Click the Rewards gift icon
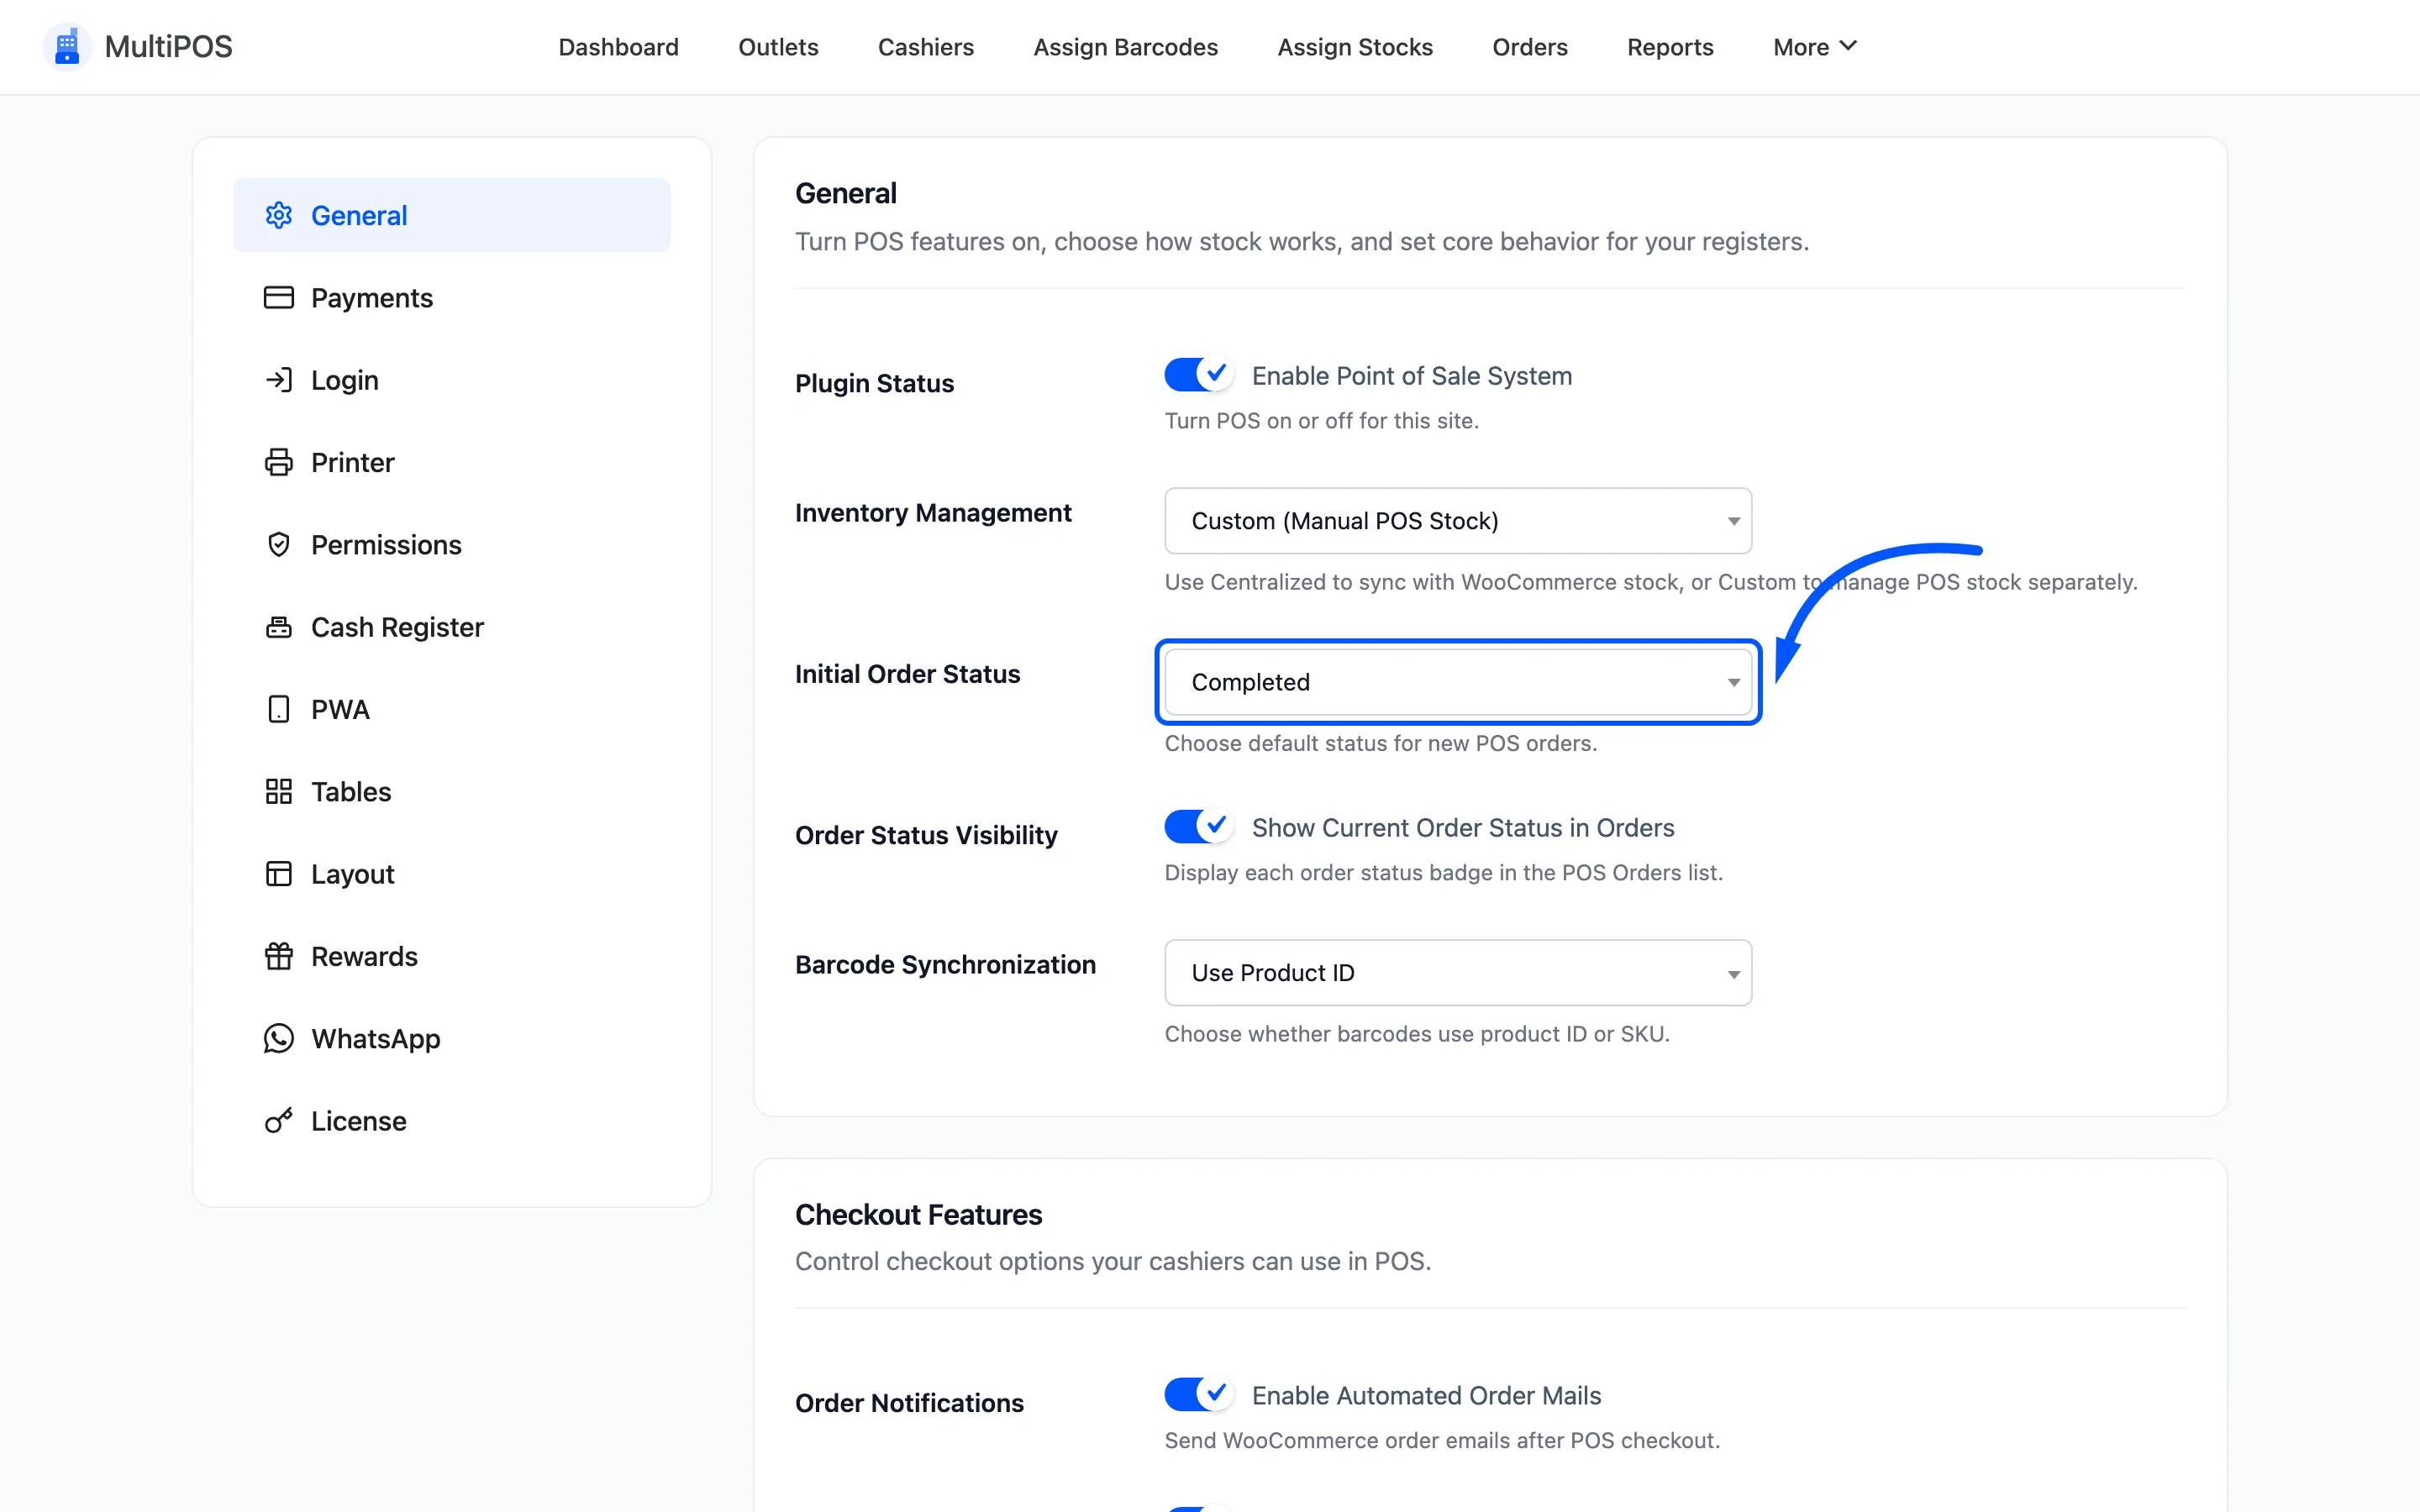The width and height of the screenshot is (2420, 1512). (x=278, y=956)
